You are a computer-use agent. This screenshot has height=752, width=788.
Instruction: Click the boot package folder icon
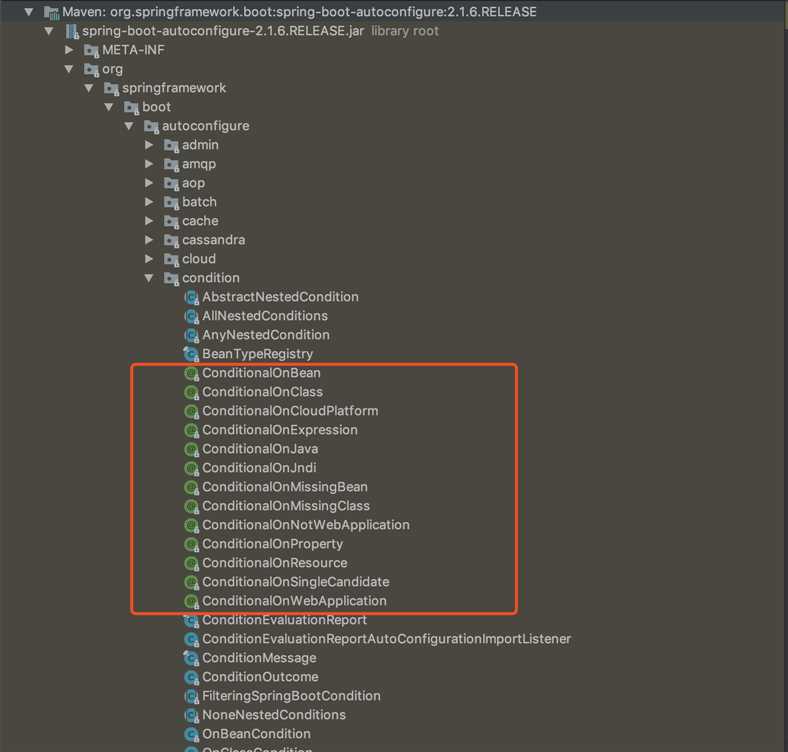pos(132,108)
